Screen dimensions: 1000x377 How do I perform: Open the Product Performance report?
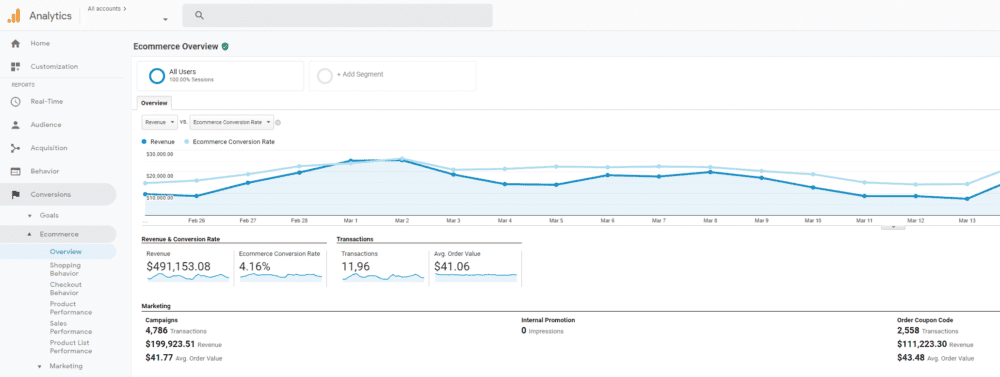coord(71,308)
